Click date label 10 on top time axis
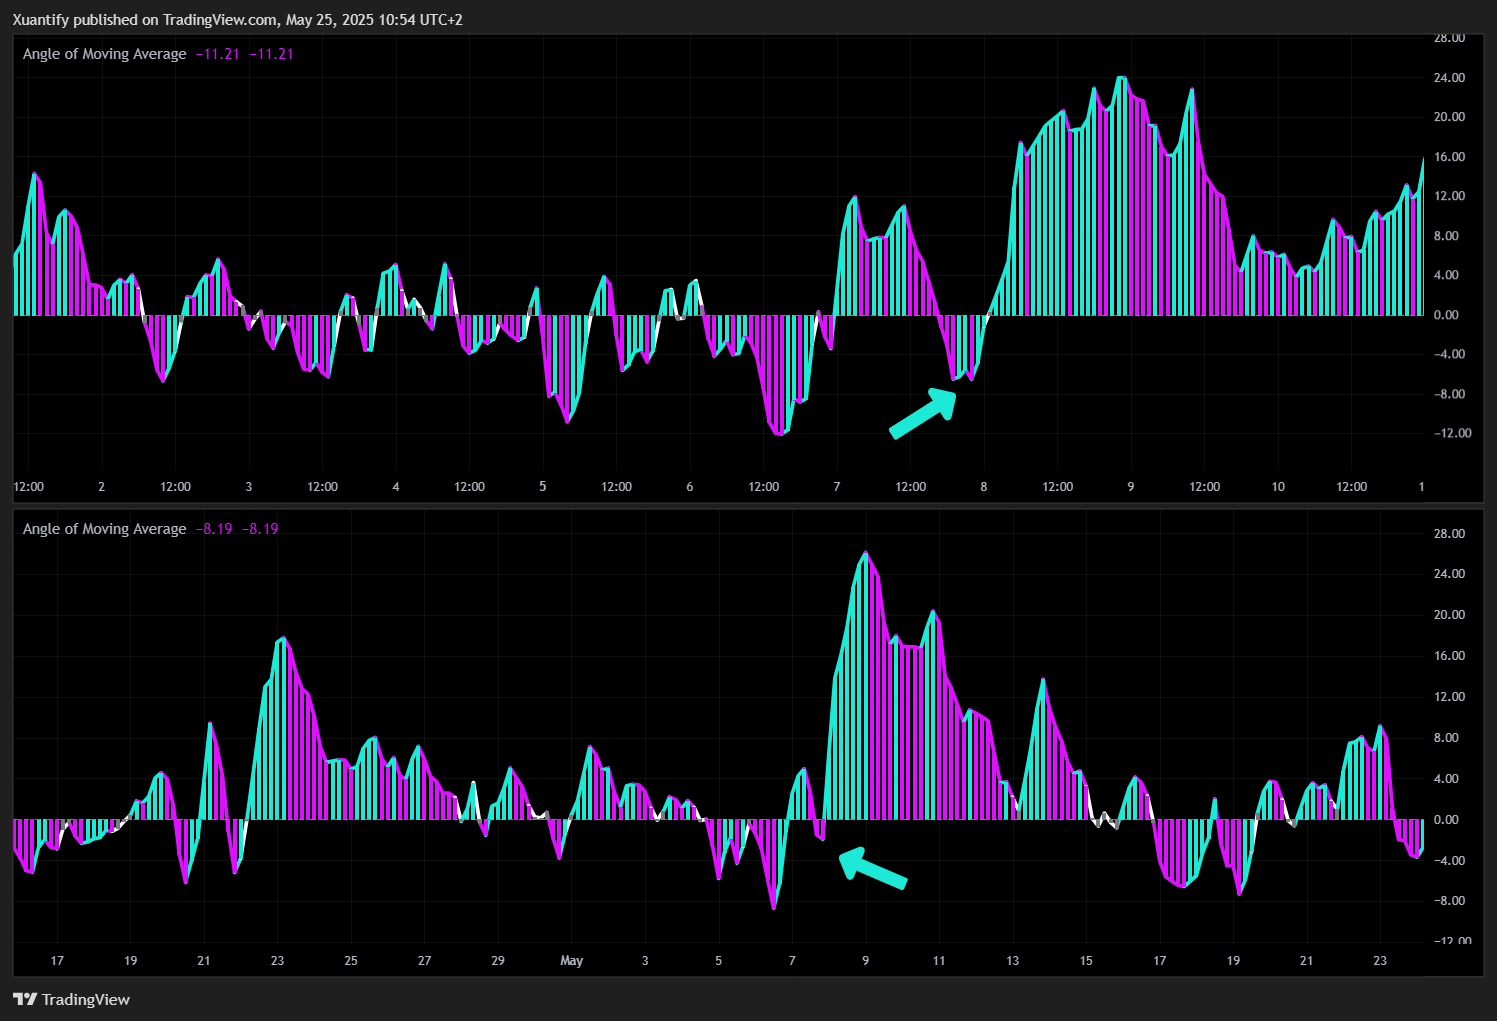 [1278, 487]
